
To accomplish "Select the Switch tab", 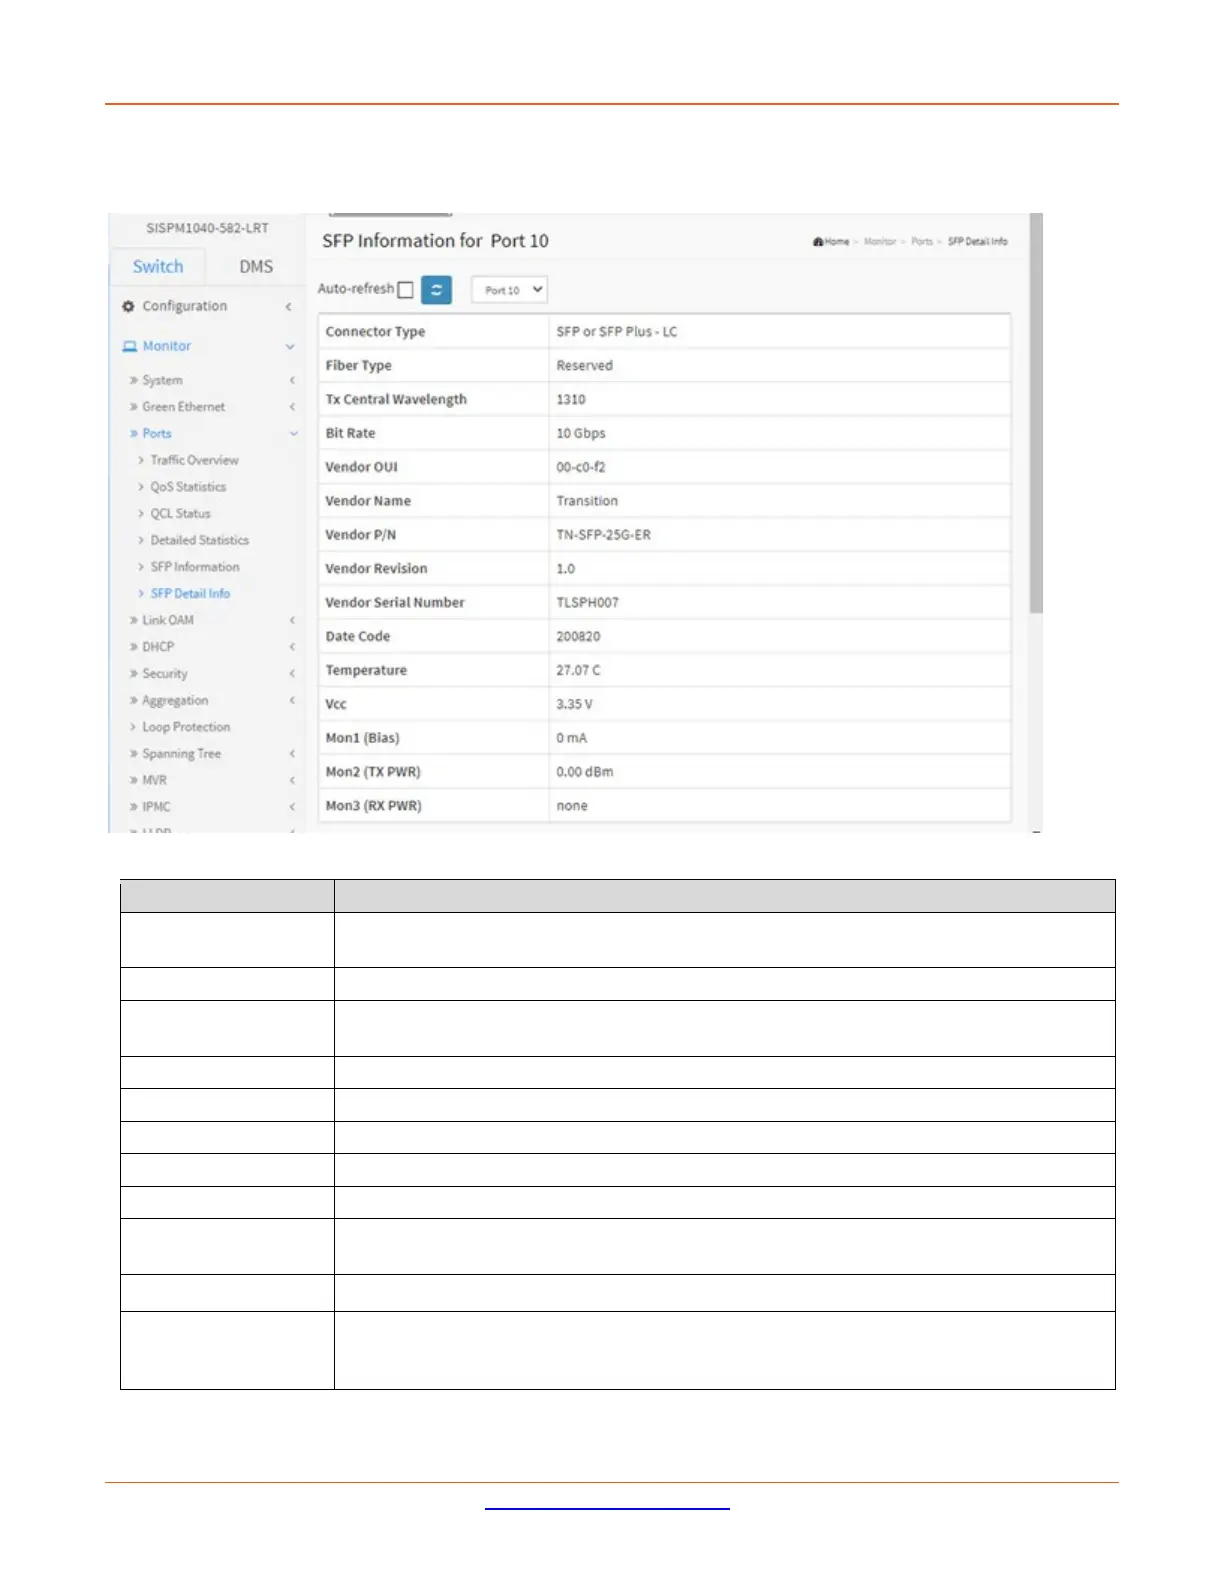I will (x=158, y=267).
